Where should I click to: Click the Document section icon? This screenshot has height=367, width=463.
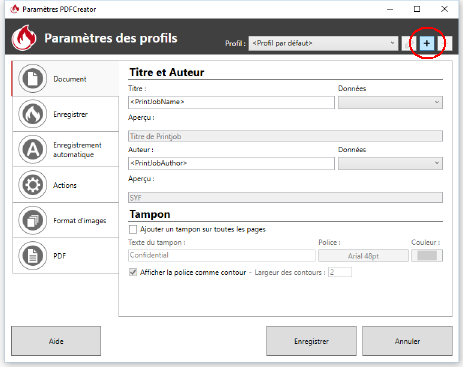(x=33, y=79)
